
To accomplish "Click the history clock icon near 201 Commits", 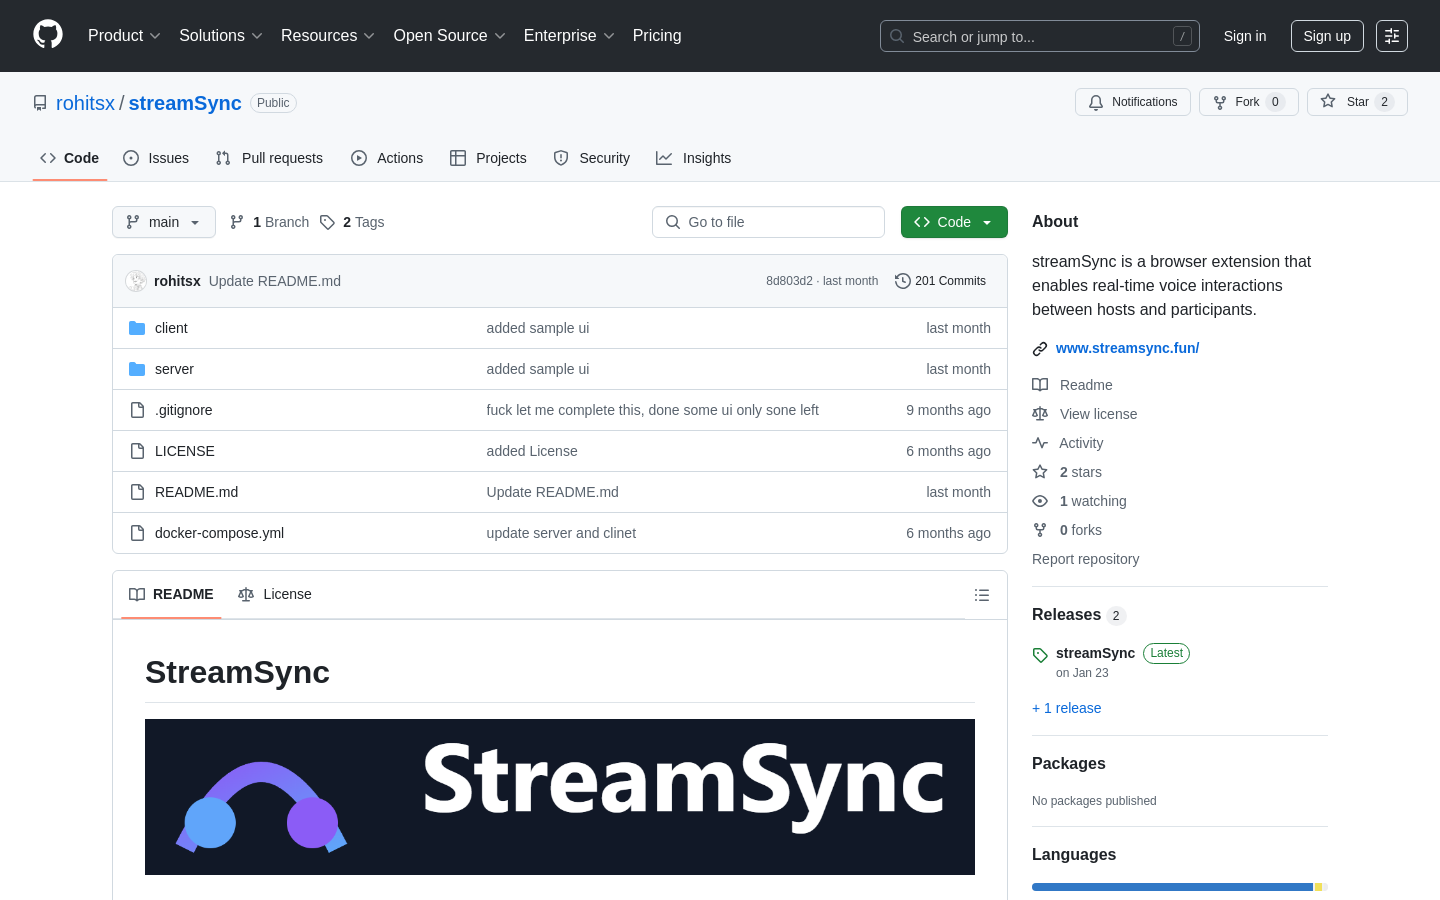I will click(x=903, y=281).
